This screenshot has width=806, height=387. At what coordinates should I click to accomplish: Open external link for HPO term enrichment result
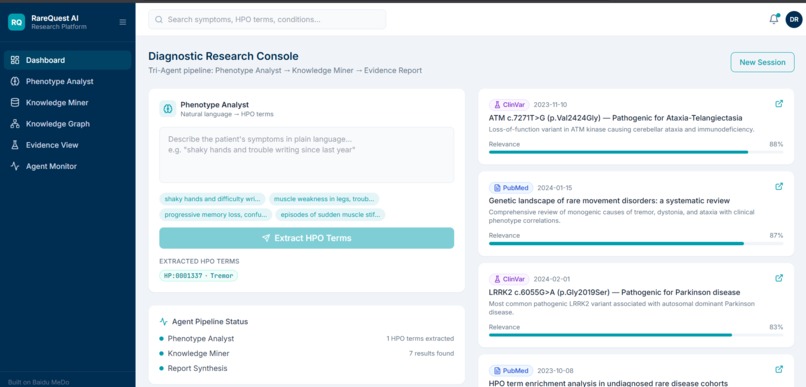tap(779, 370)
